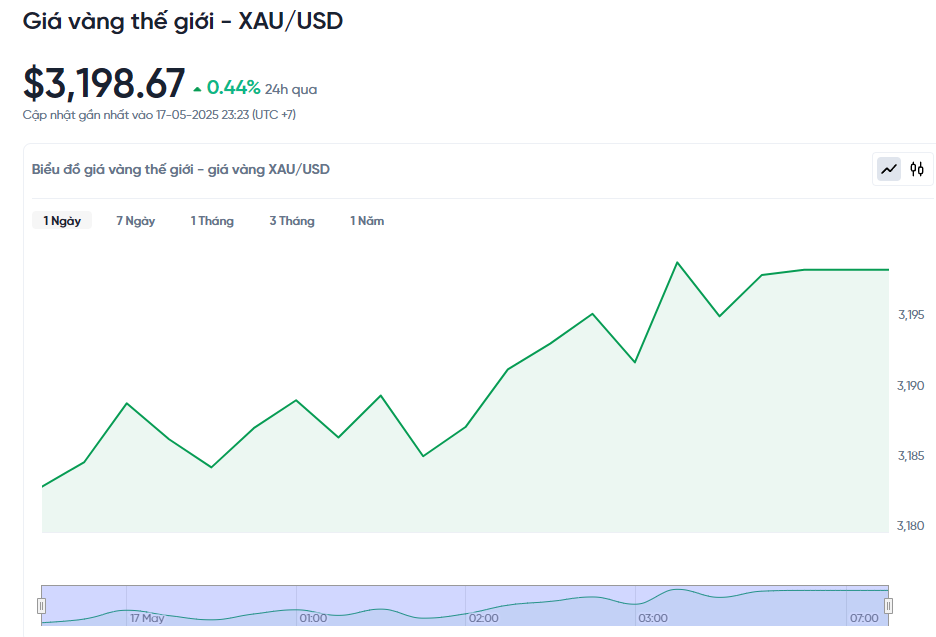936x637 pixels.
Task: Click the green up-arrow beside 0.44%
Action: point(197,89)
